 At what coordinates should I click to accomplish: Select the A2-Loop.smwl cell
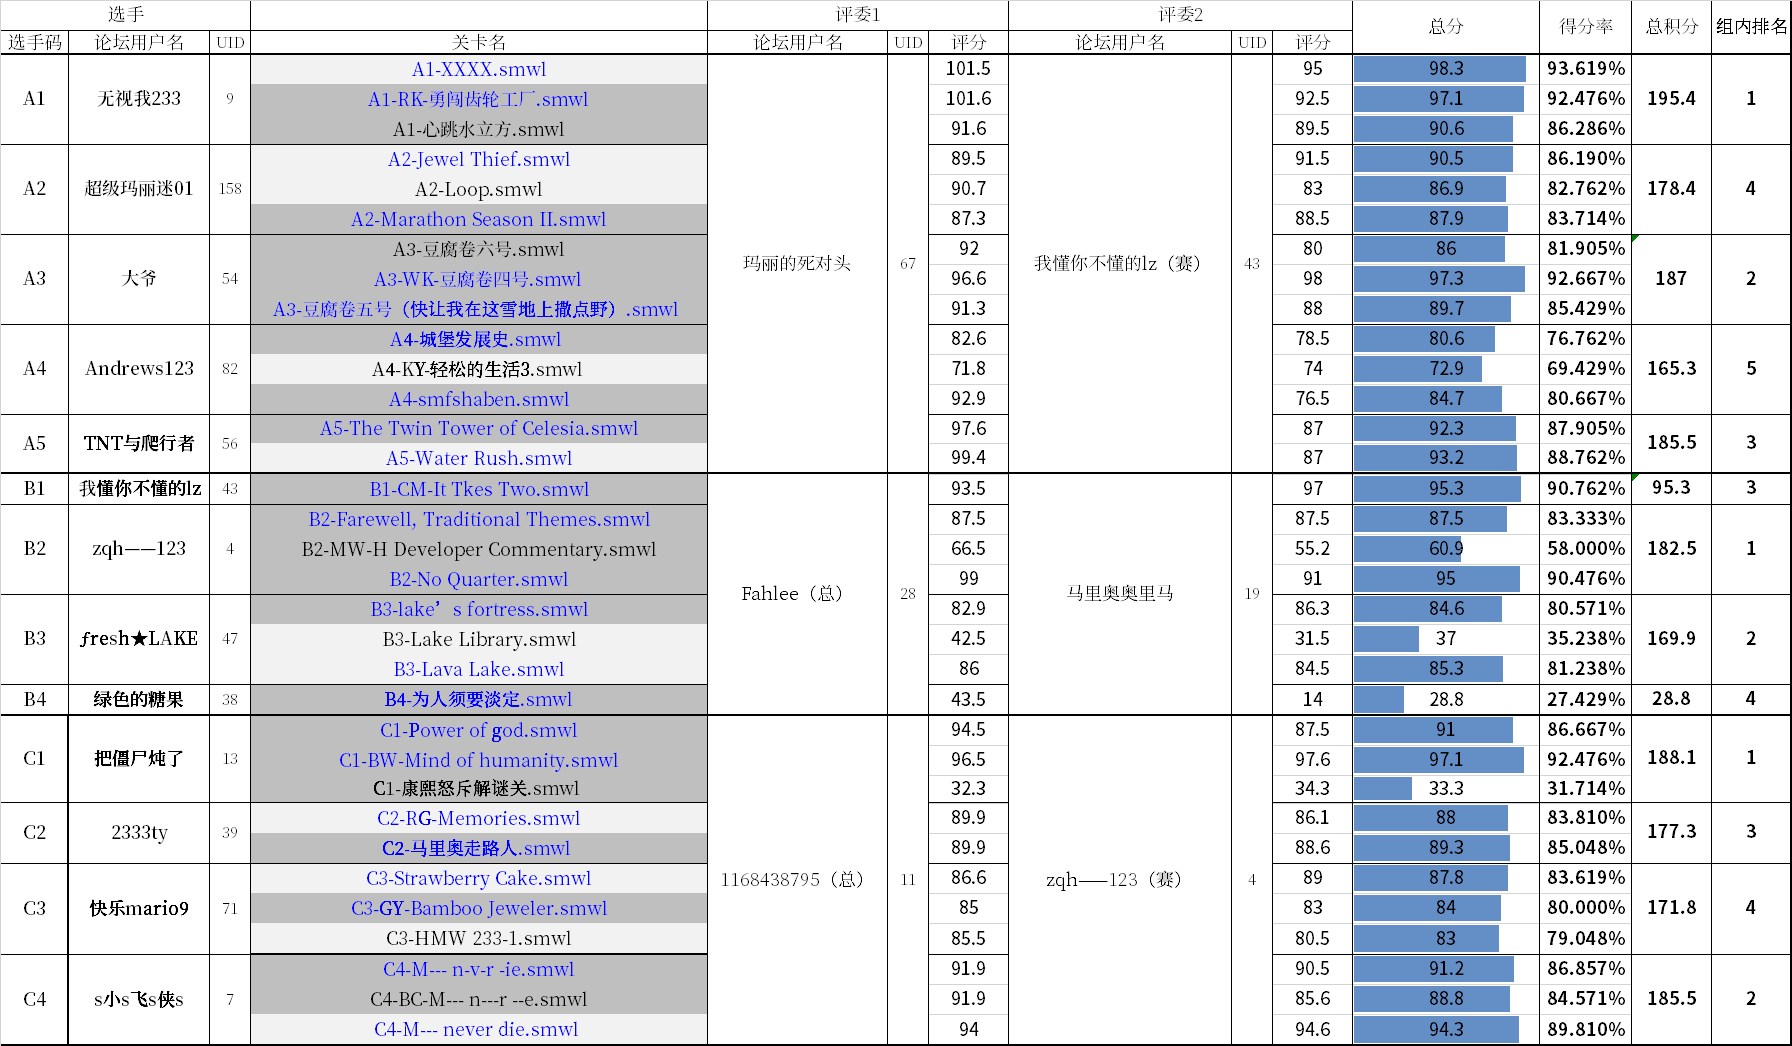pyautogui.click(x=479, y=189)
